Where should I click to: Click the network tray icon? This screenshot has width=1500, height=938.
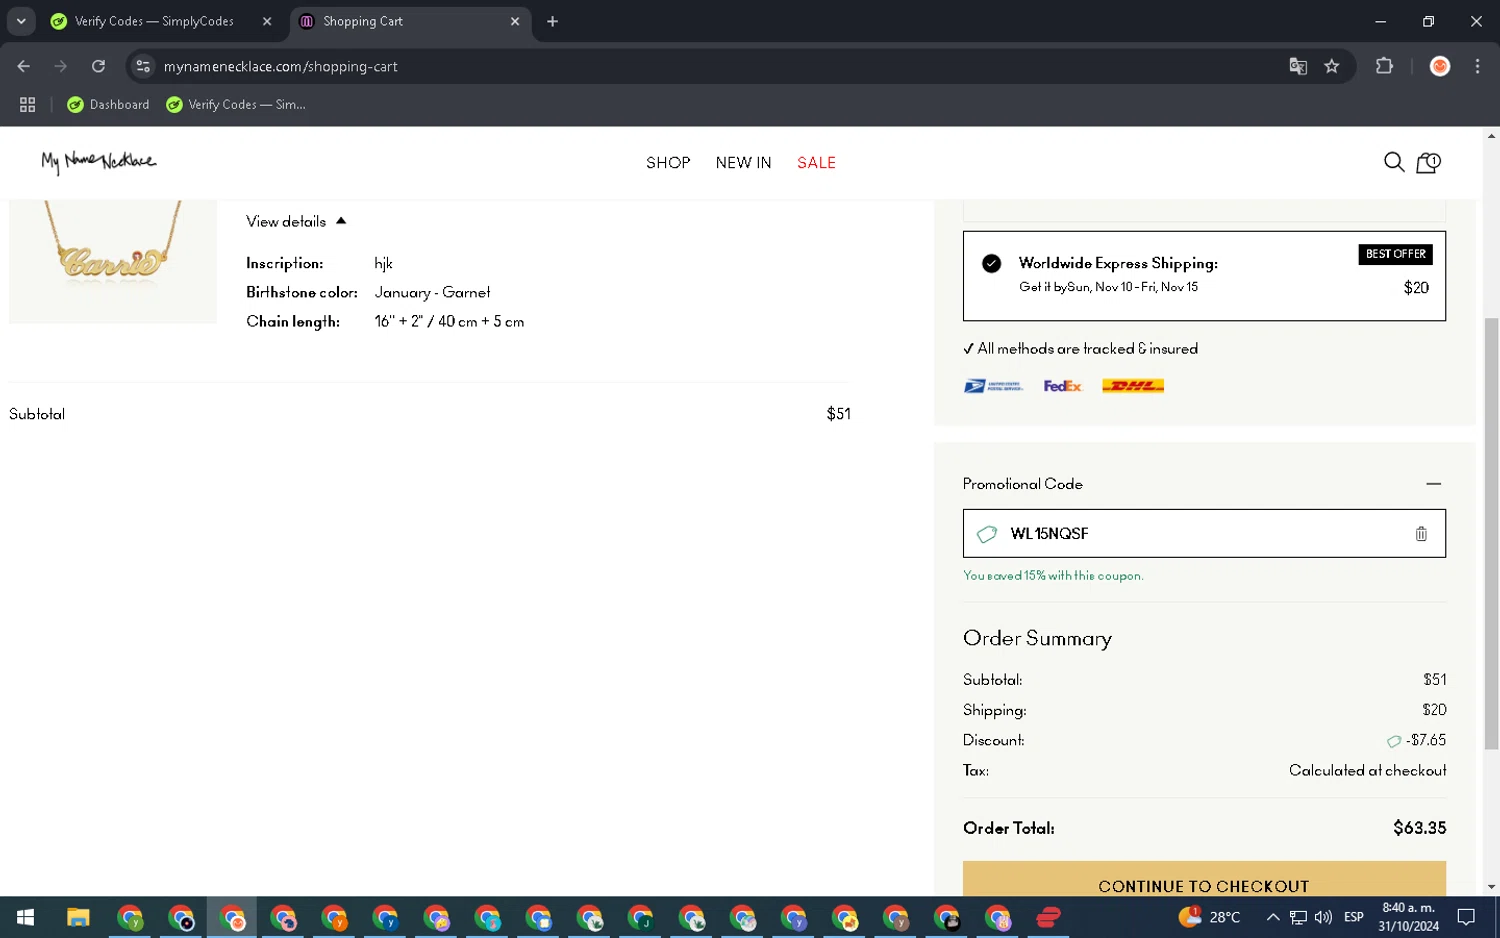click(1297, 917)
